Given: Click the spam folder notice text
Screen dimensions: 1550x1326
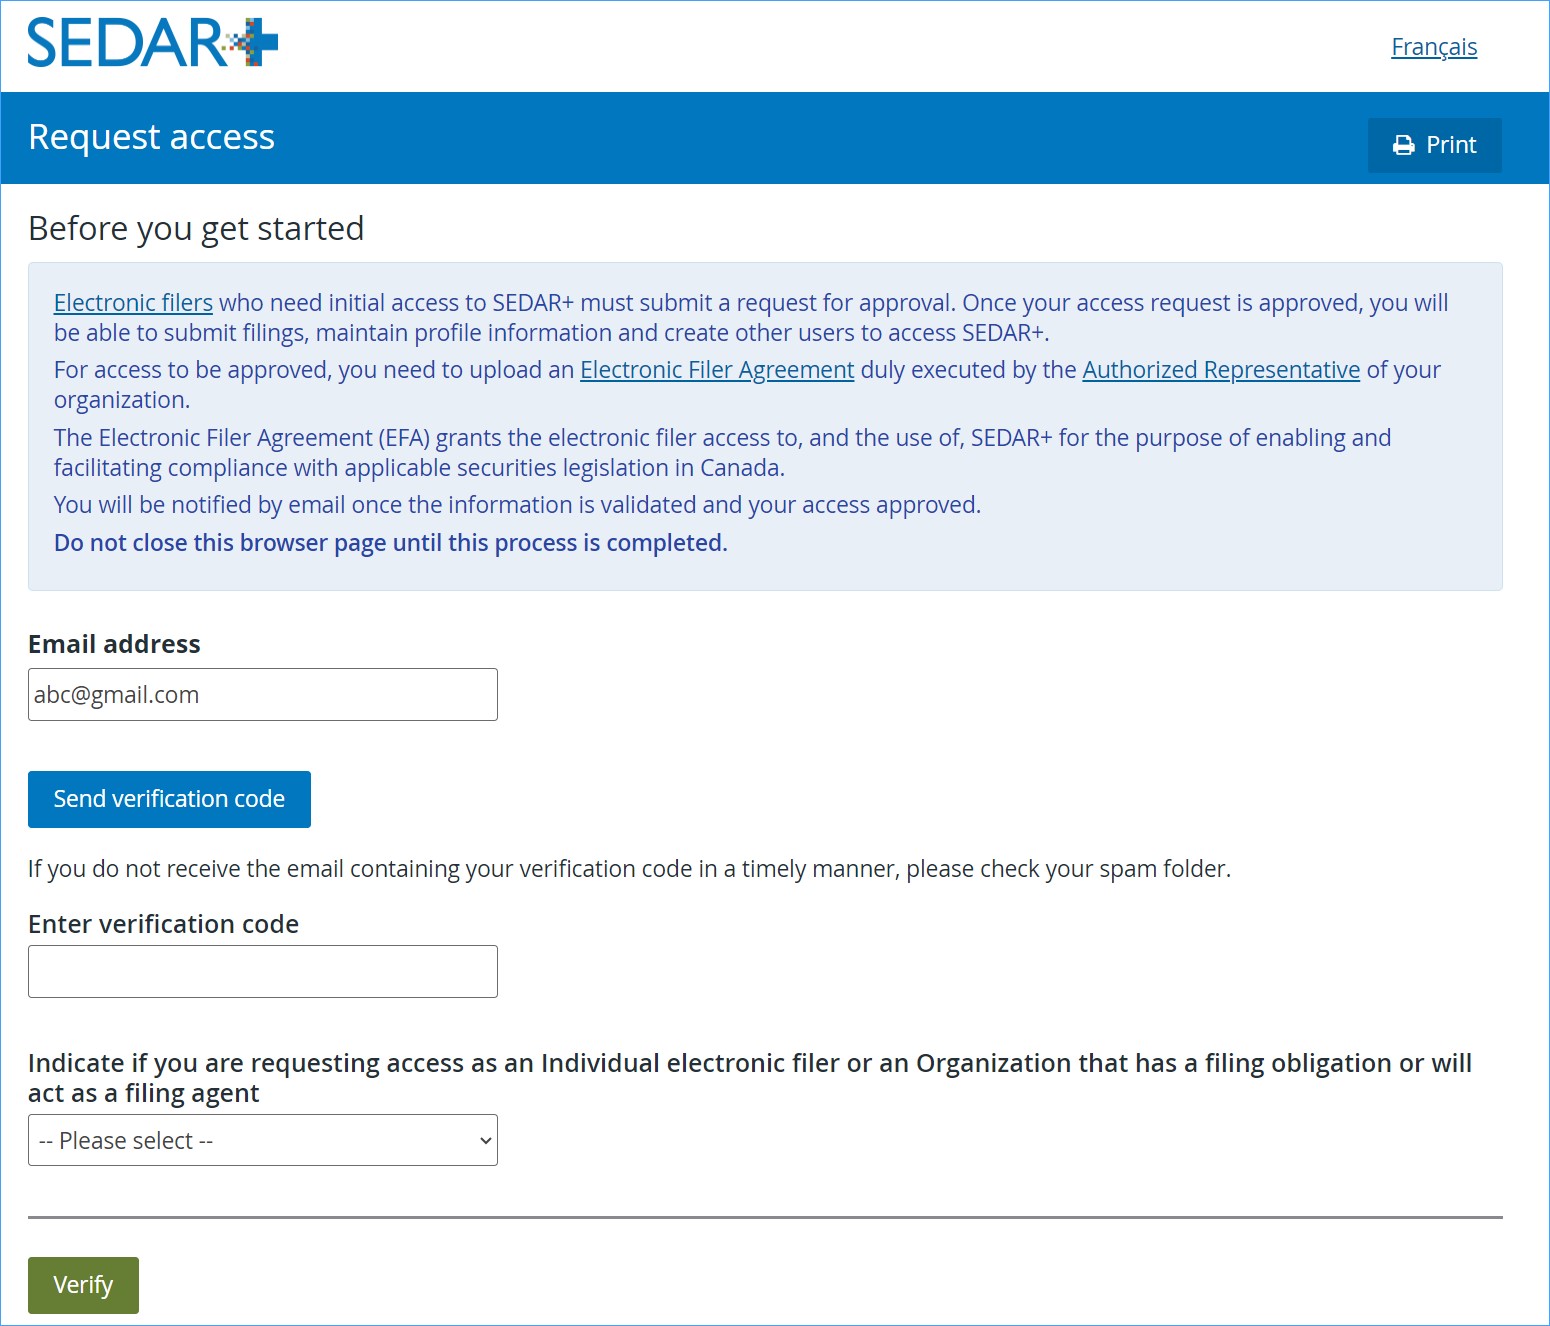Looking at the screenshot, I should coord(630,869).
